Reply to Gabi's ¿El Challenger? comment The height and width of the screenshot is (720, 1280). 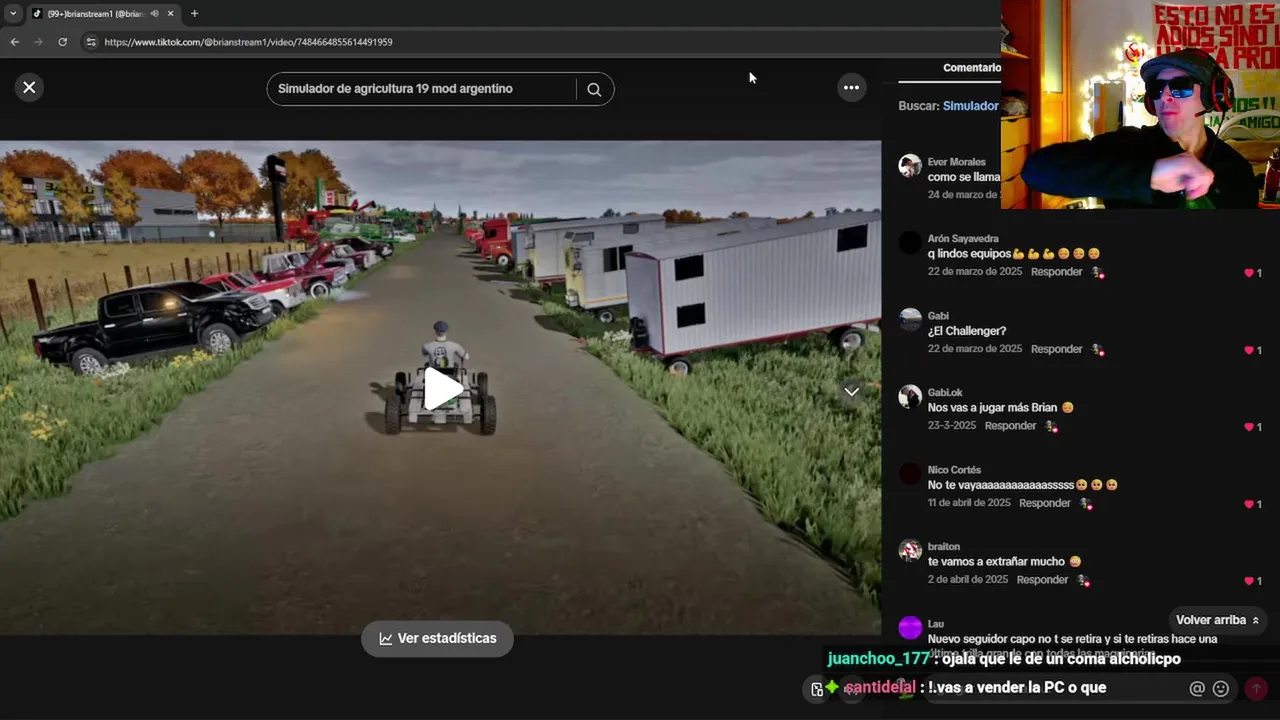tap(1056, 349)
